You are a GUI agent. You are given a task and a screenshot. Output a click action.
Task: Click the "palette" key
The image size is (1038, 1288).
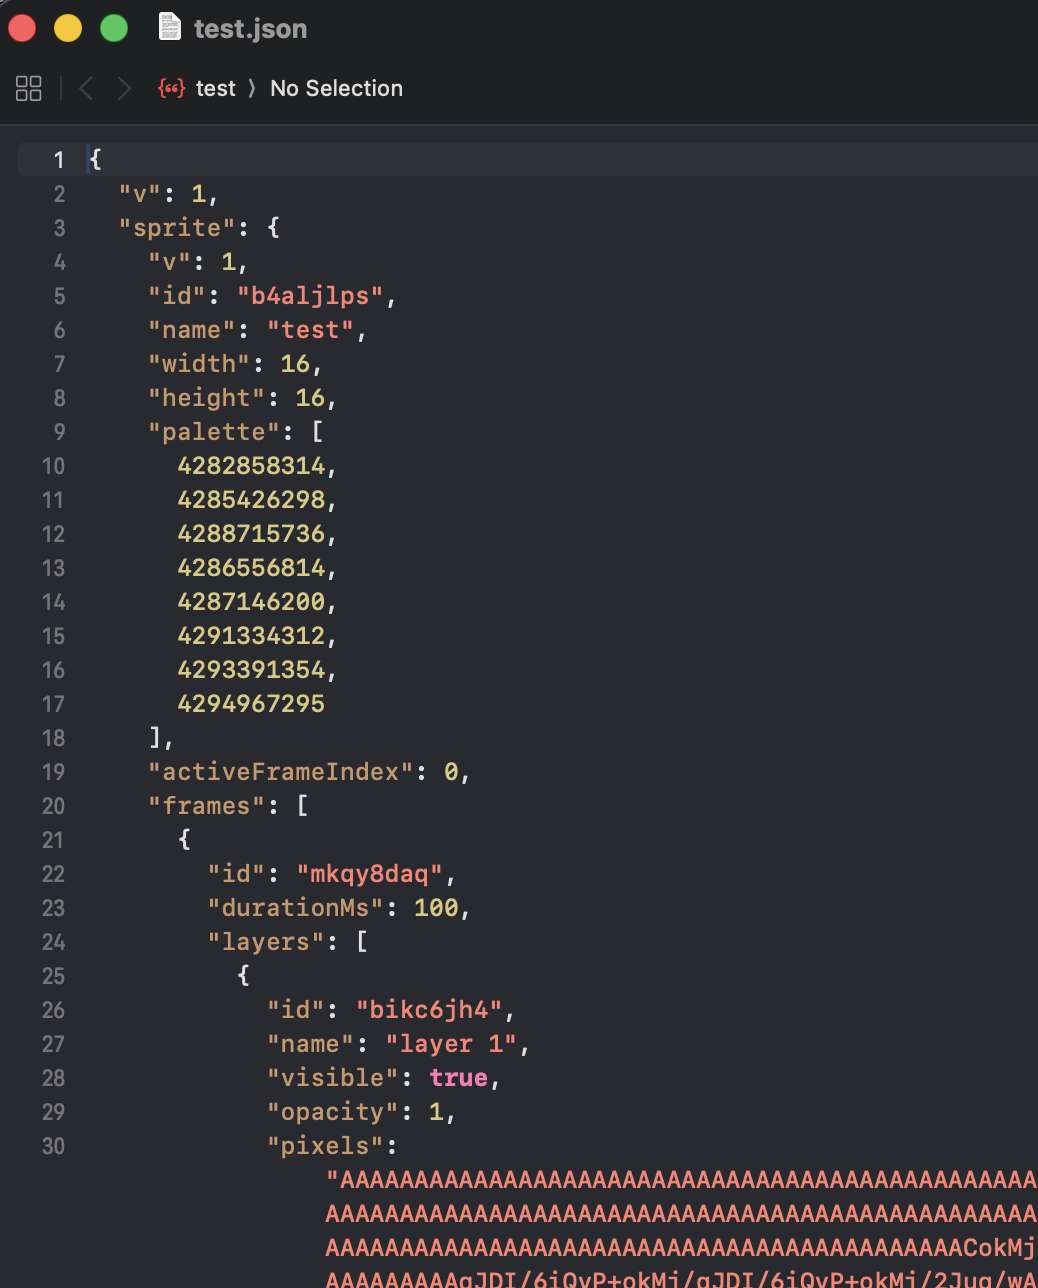click(214, 432)
